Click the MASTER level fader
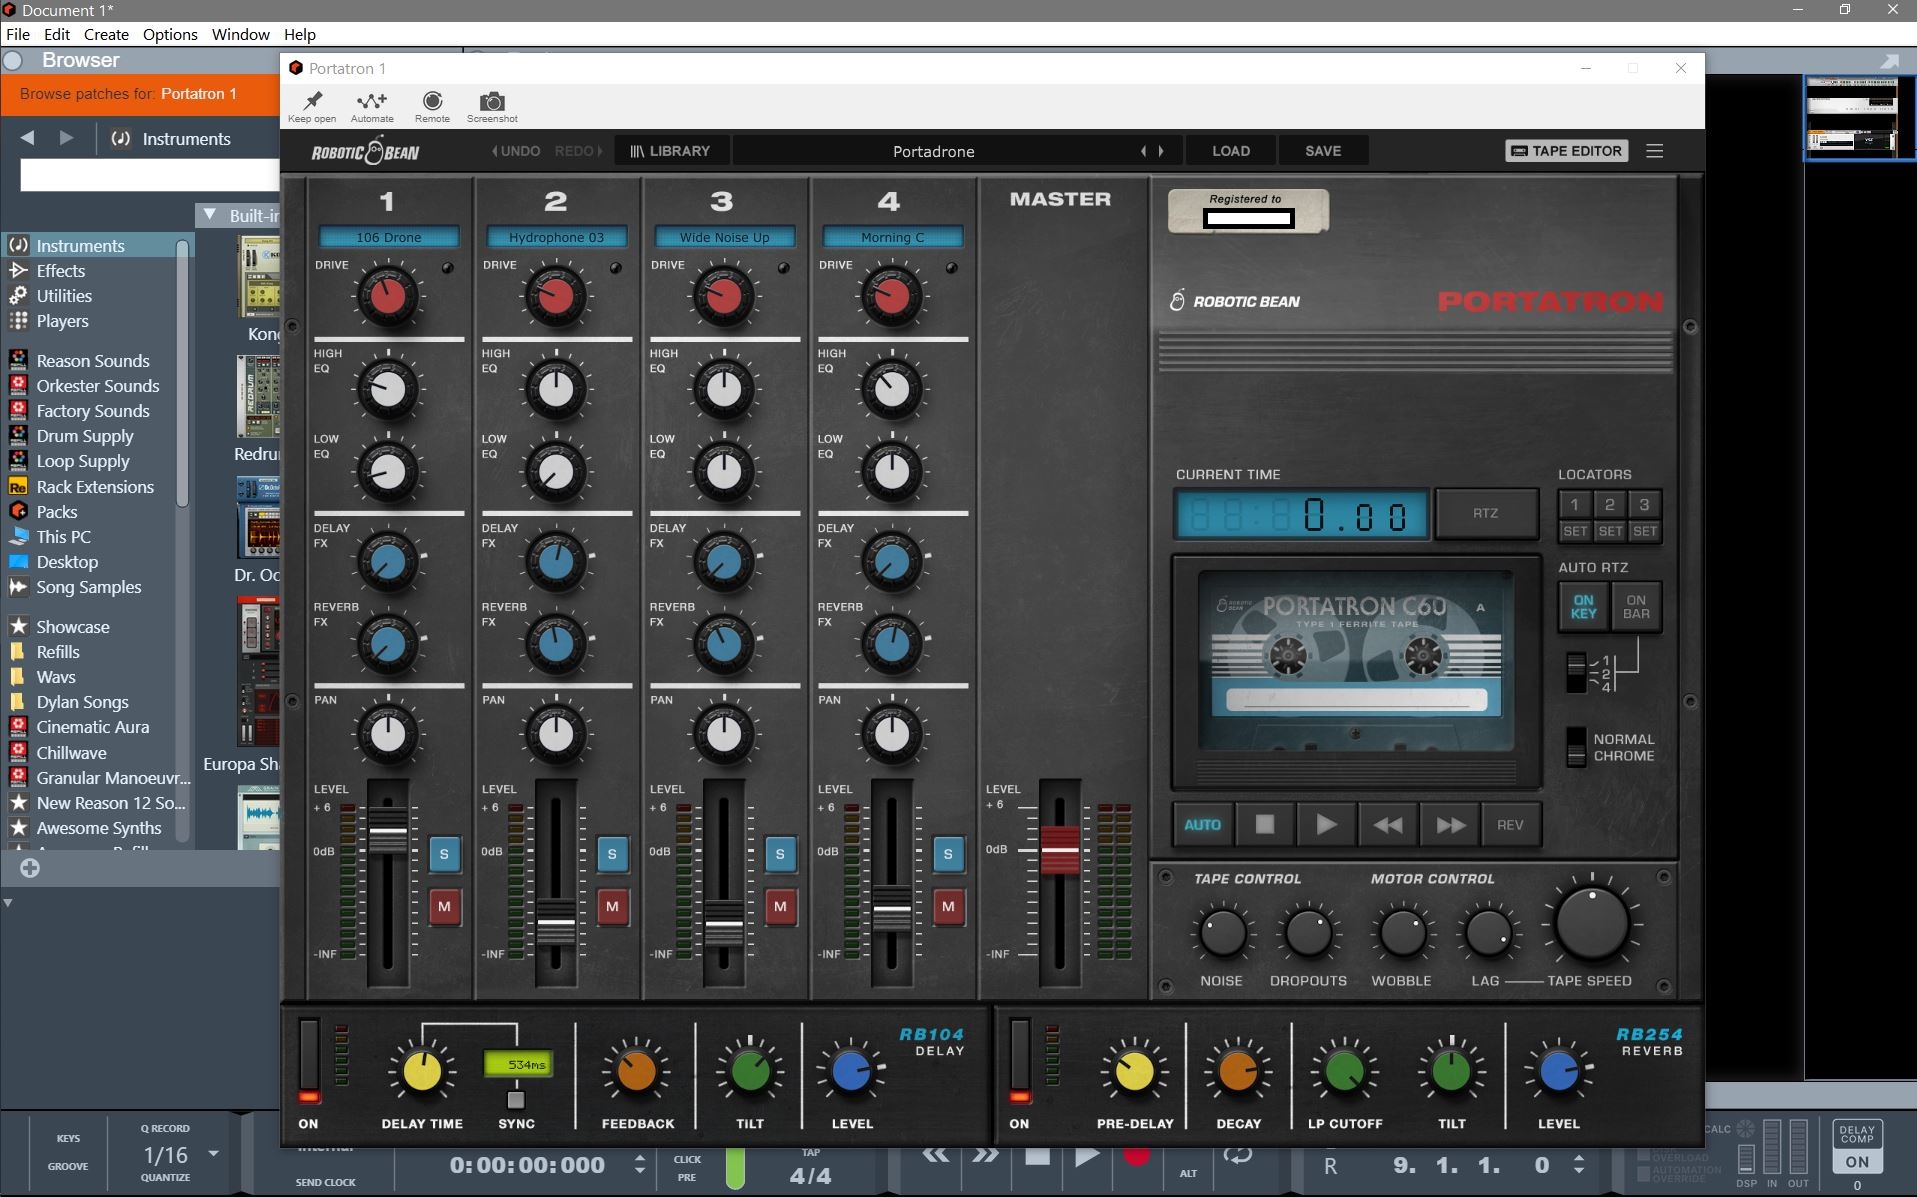The image size is (1917, 1197). point(1060,850)
